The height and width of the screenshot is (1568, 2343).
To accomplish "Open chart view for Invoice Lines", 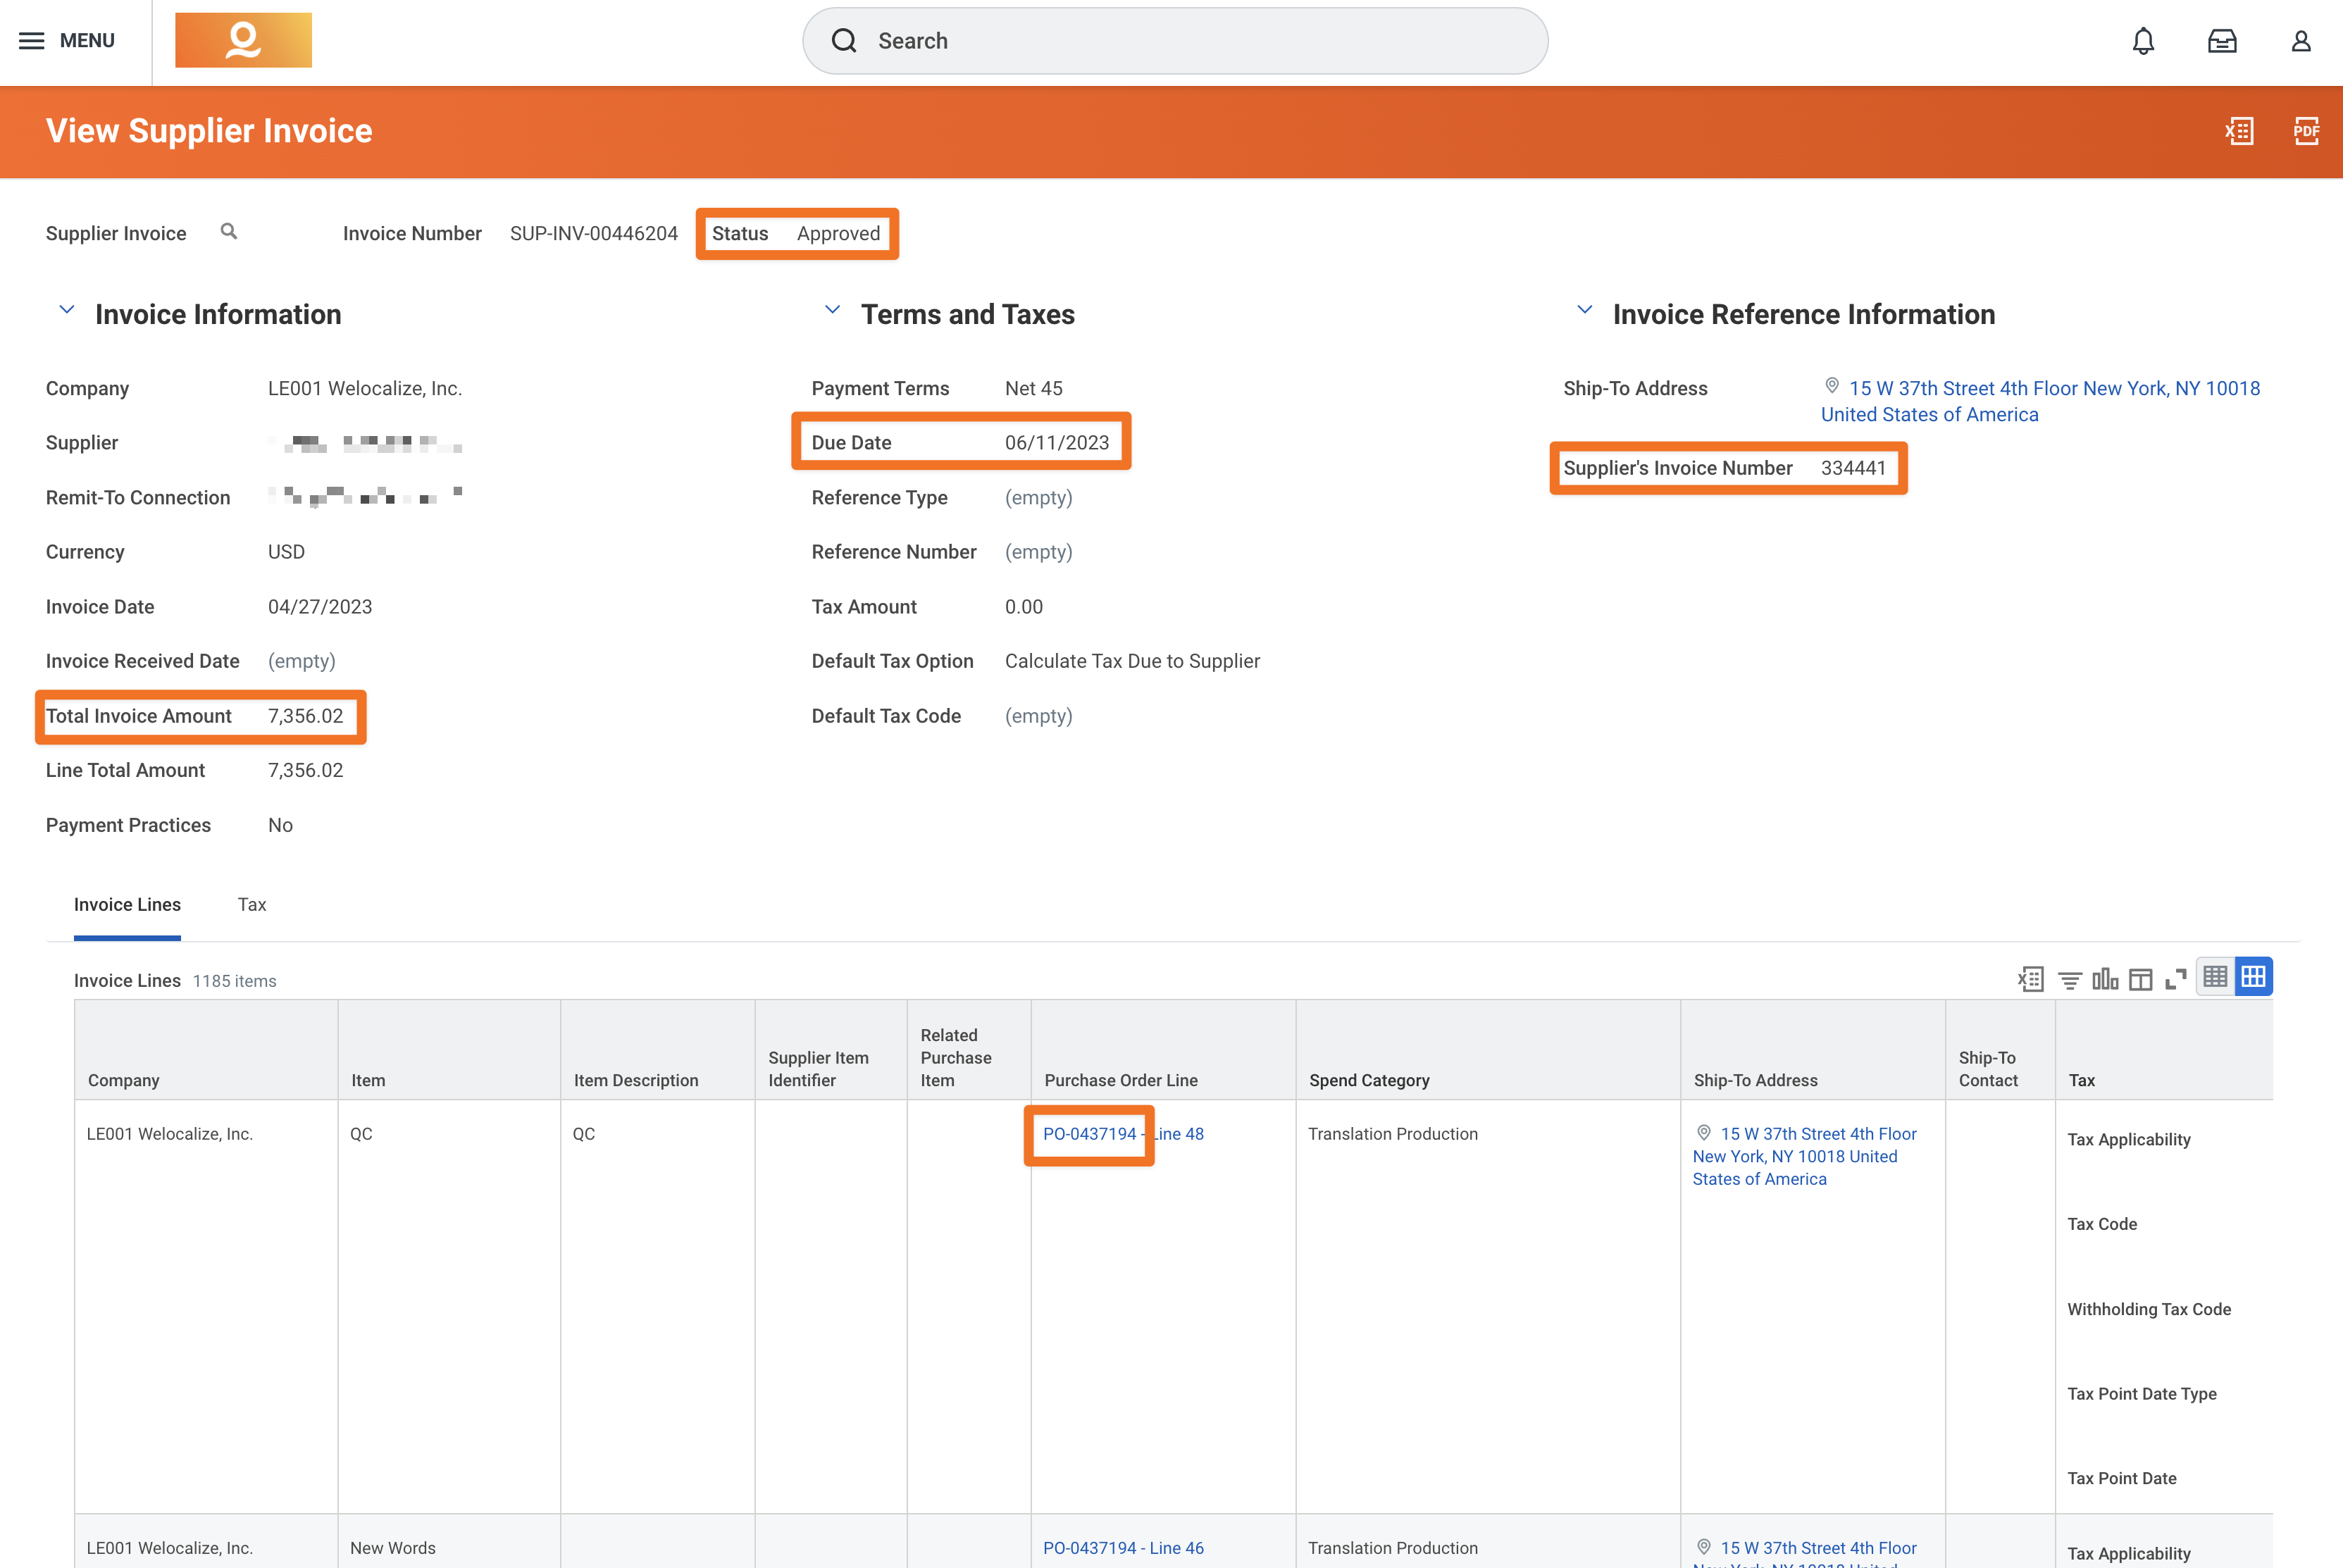I will (2104, 979).
